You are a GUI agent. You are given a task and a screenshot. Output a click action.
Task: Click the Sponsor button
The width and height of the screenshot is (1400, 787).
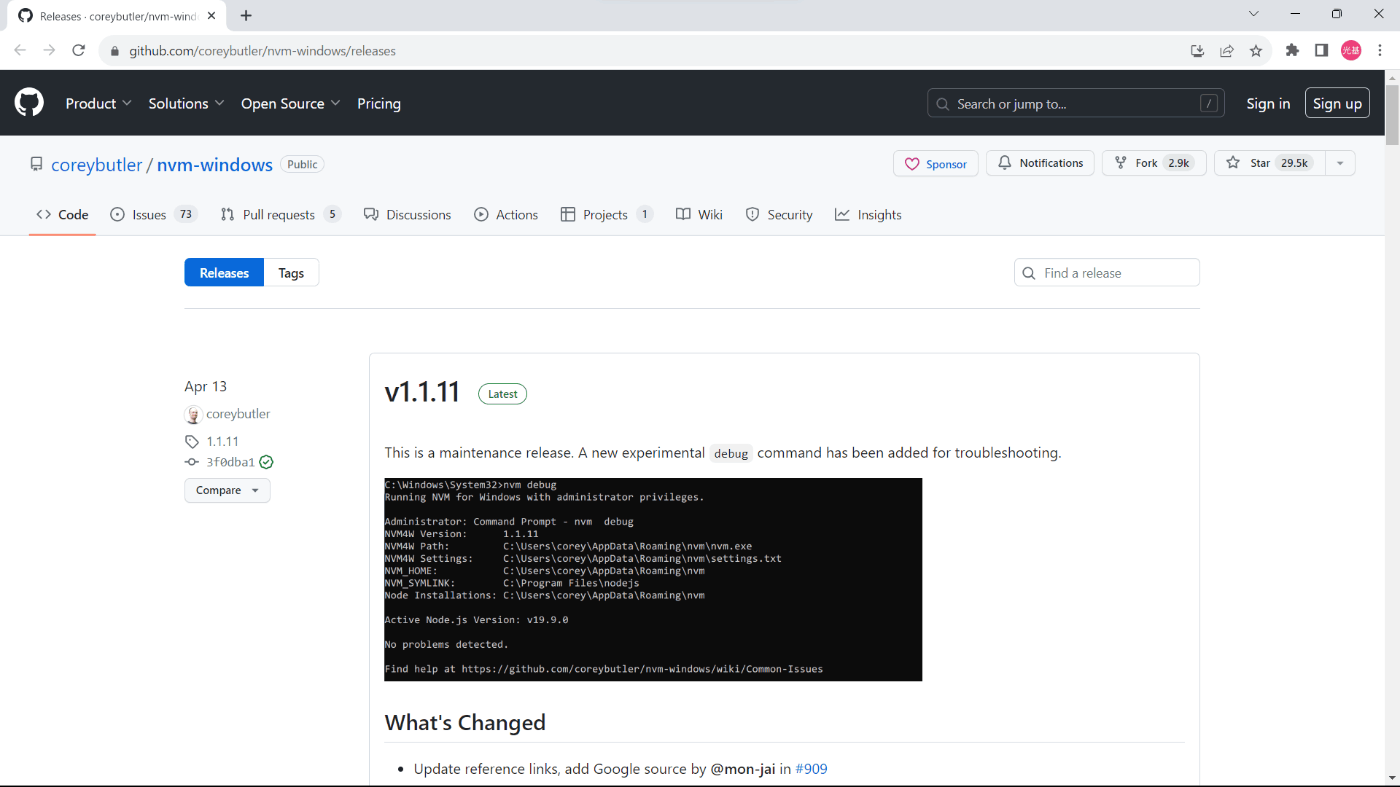(936, 163)
